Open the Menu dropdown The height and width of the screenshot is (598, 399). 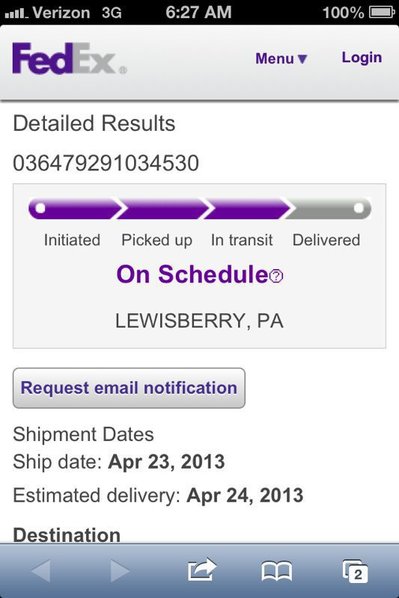pyautogui.click(x=282, y=59)
